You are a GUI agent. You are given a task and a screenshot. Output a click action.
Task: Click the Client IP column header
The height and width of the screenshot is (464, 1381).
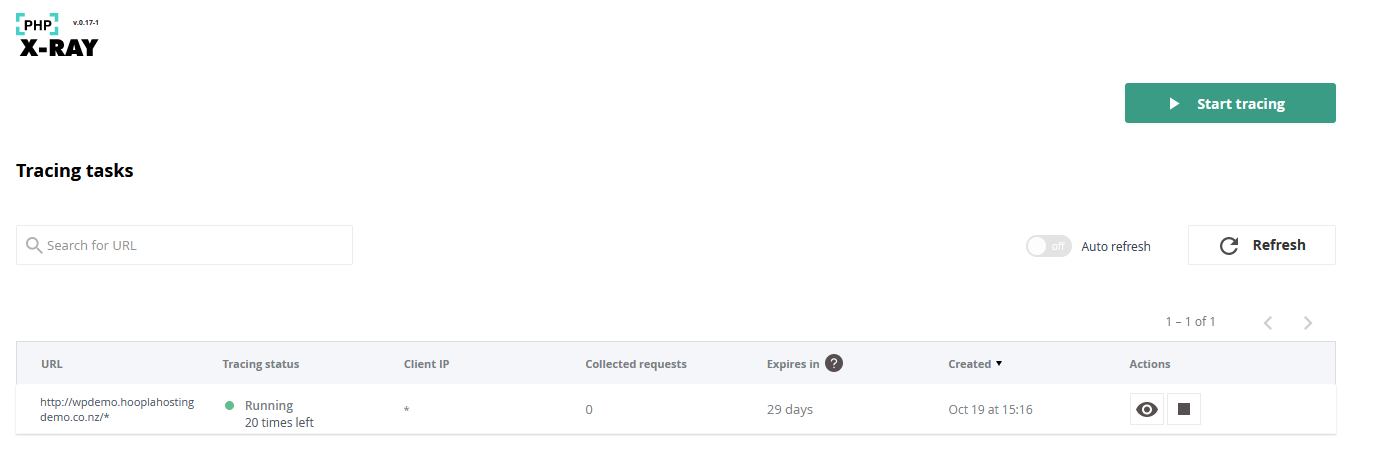click(x=426, y=364)
